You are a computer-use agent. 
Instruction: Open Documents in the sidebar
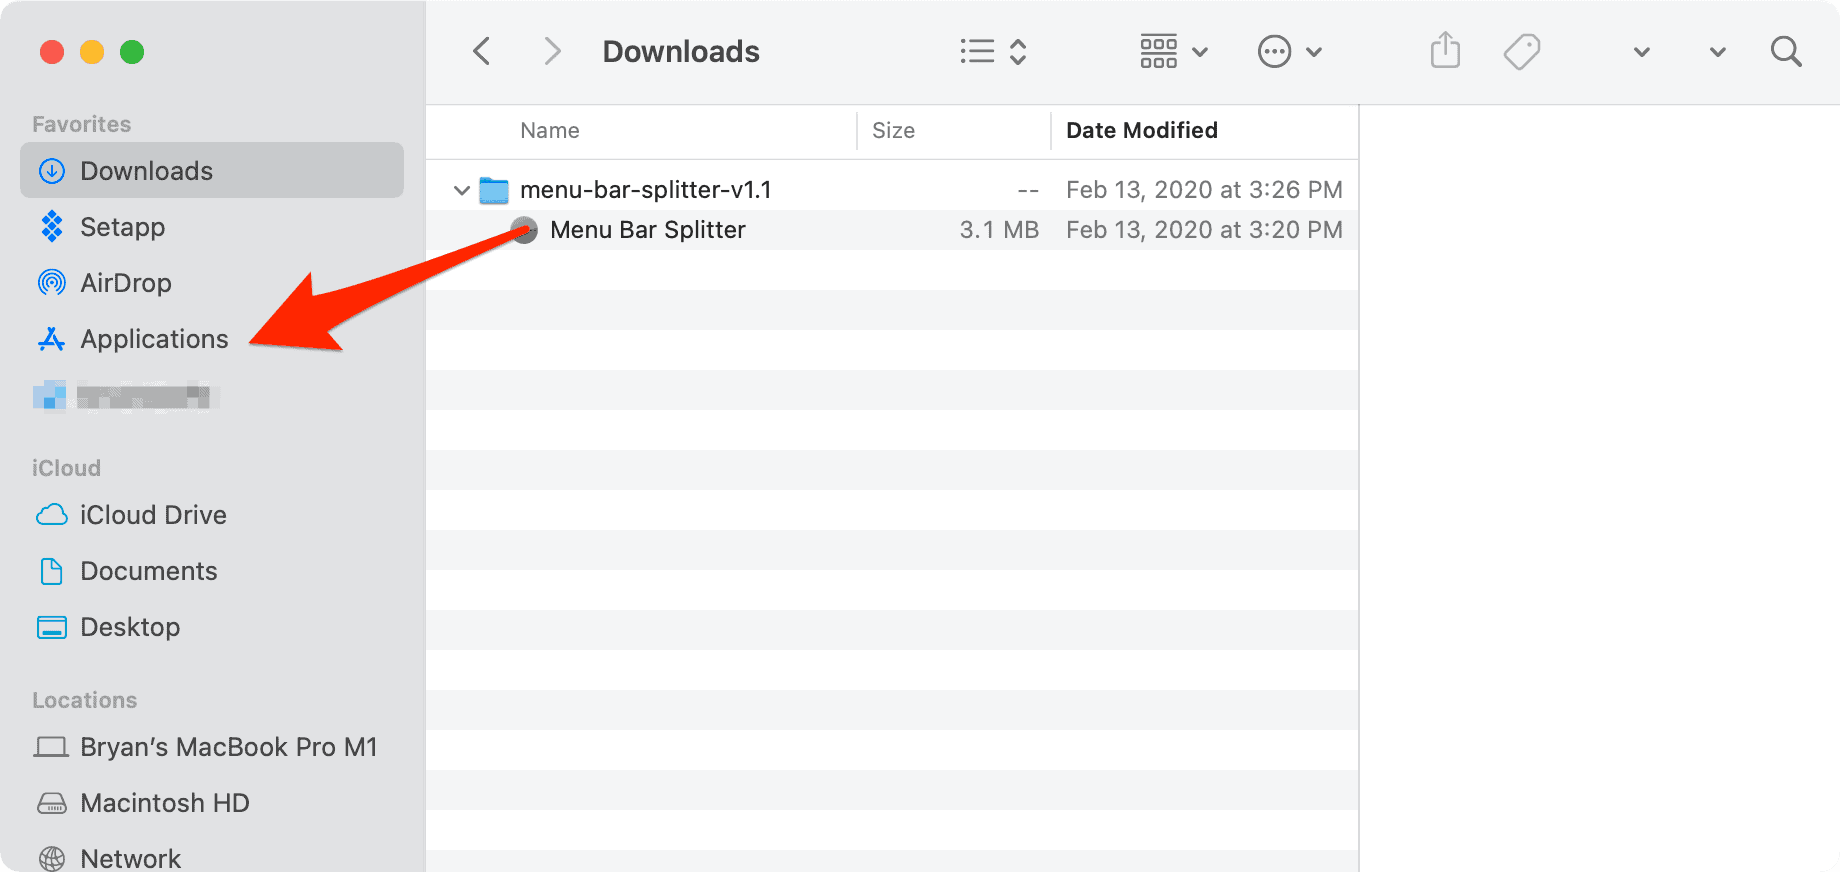(x=212, y=571)
